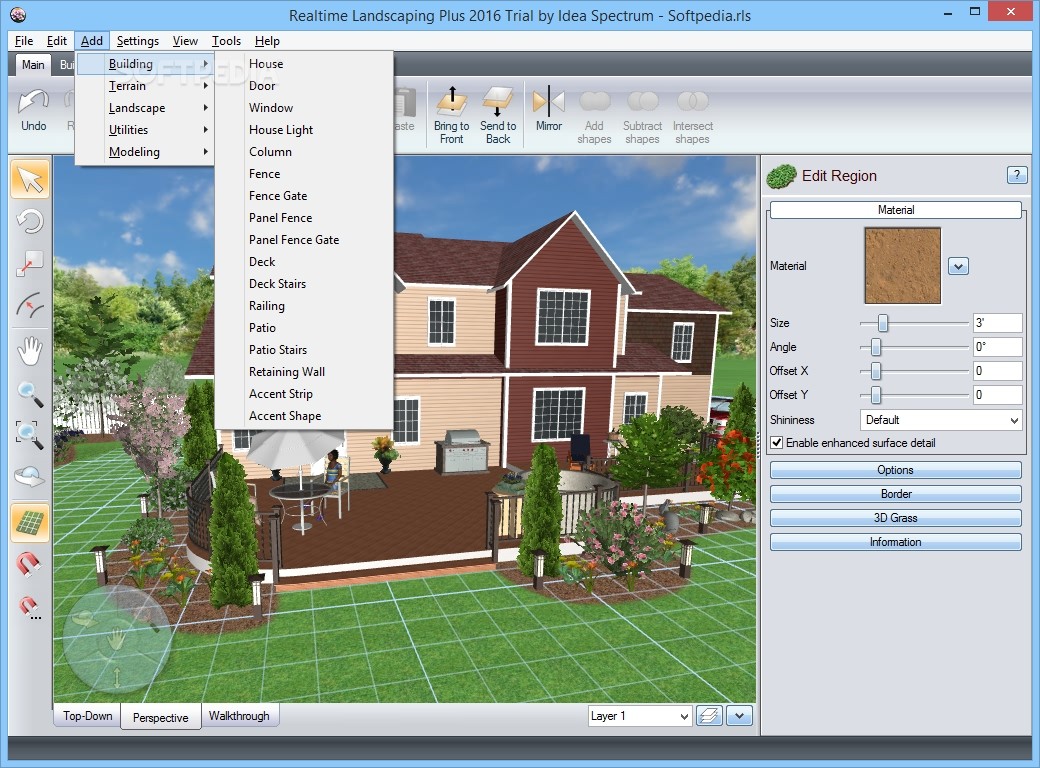The width and height of the screenshot is (1040, 768).
Task: Choose Accent Shape menu entry
Action: point(304,416)
